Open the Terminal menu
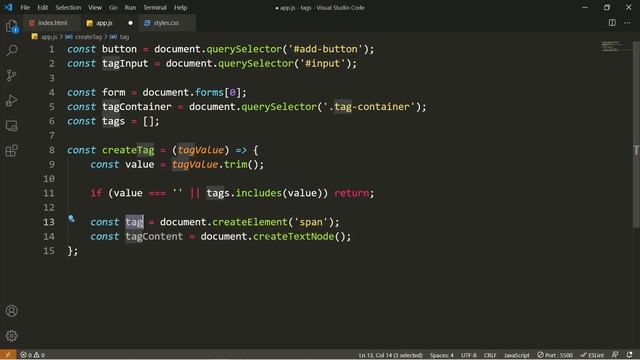640x360 pixels. pos(155,7)
